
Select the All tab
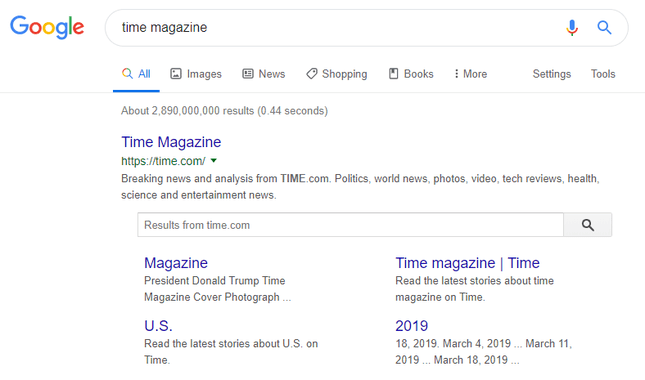(136, 74)
